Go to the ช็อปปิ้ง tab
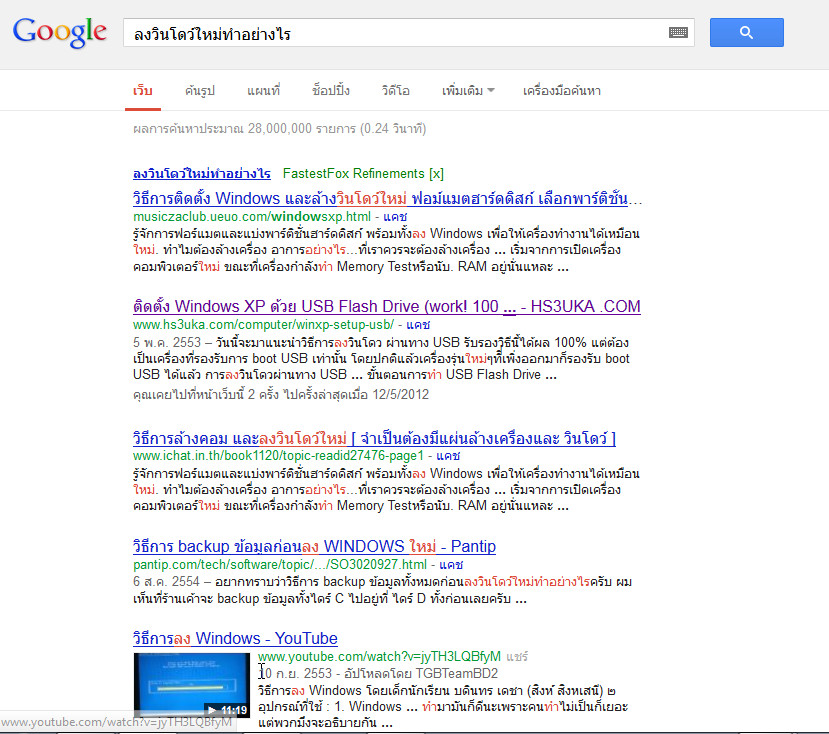The width and height of the screenshot is (829, 734). 330,90
